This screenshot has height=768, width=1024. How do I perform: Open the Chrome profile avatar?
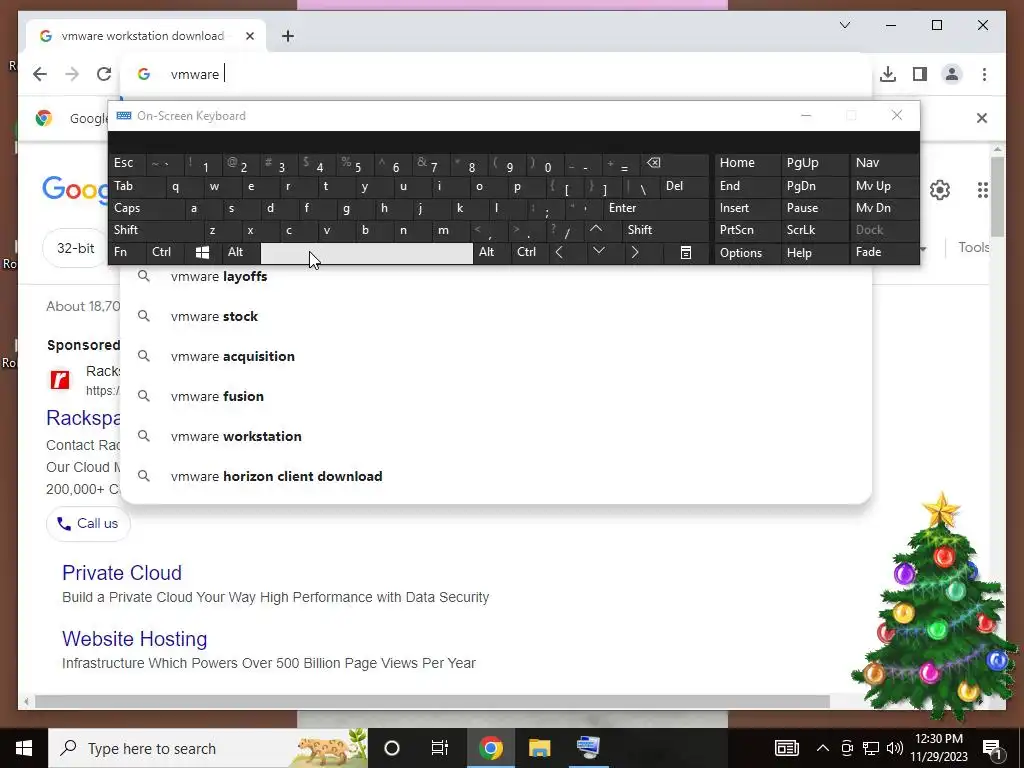[x=952, y=74]
